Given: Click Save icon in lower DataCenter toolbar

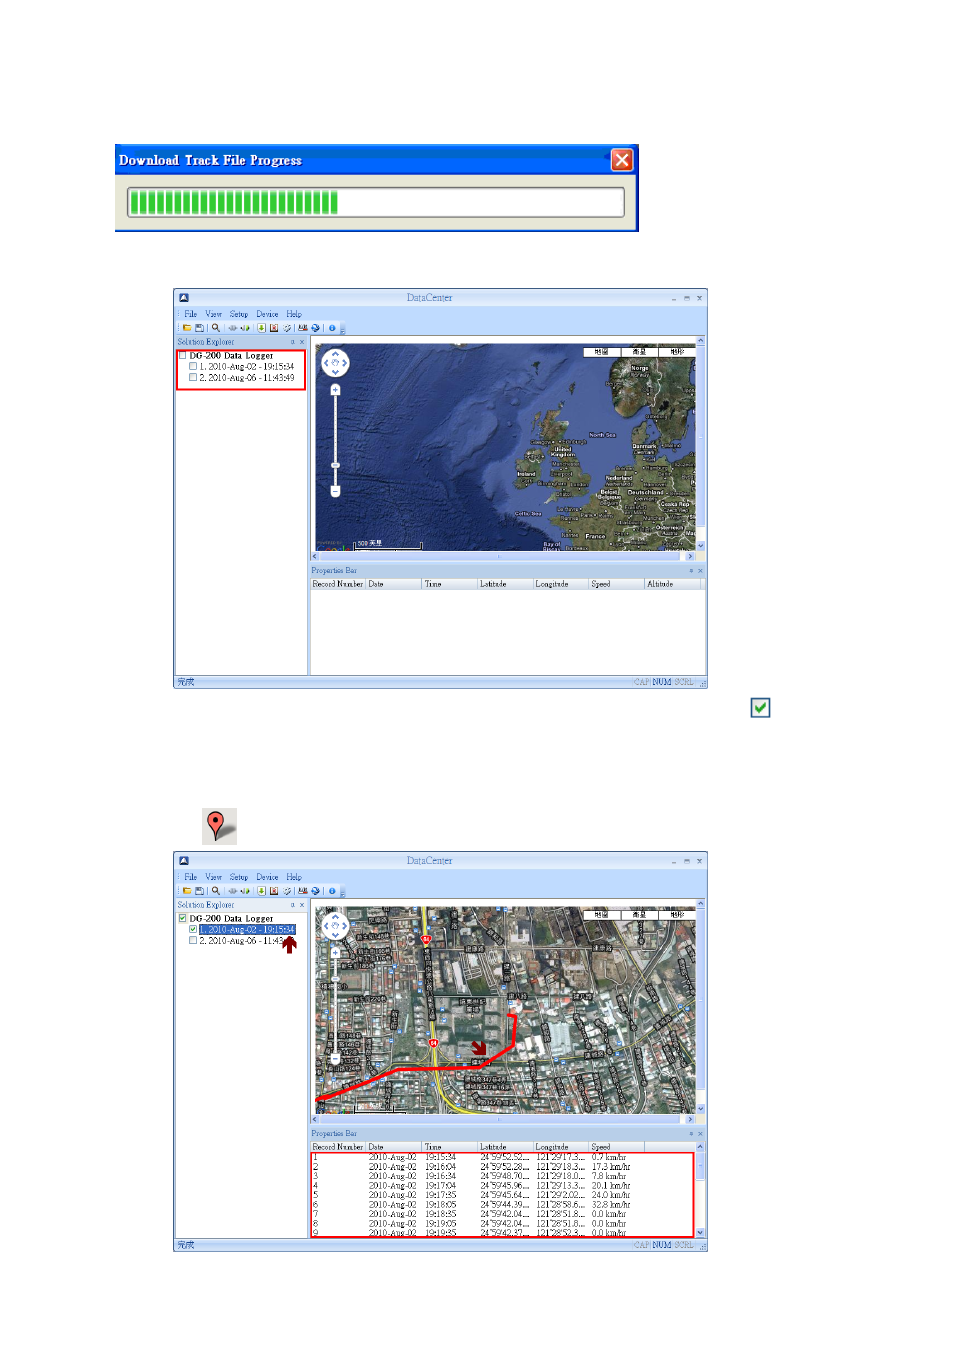Looking at the screenshot, I should pos(200,890).
